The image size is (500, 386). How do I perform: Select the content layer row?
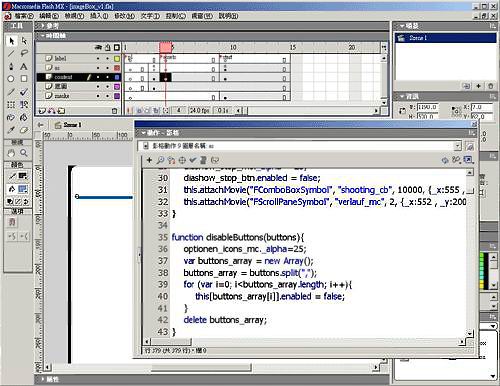pos(78,77)
